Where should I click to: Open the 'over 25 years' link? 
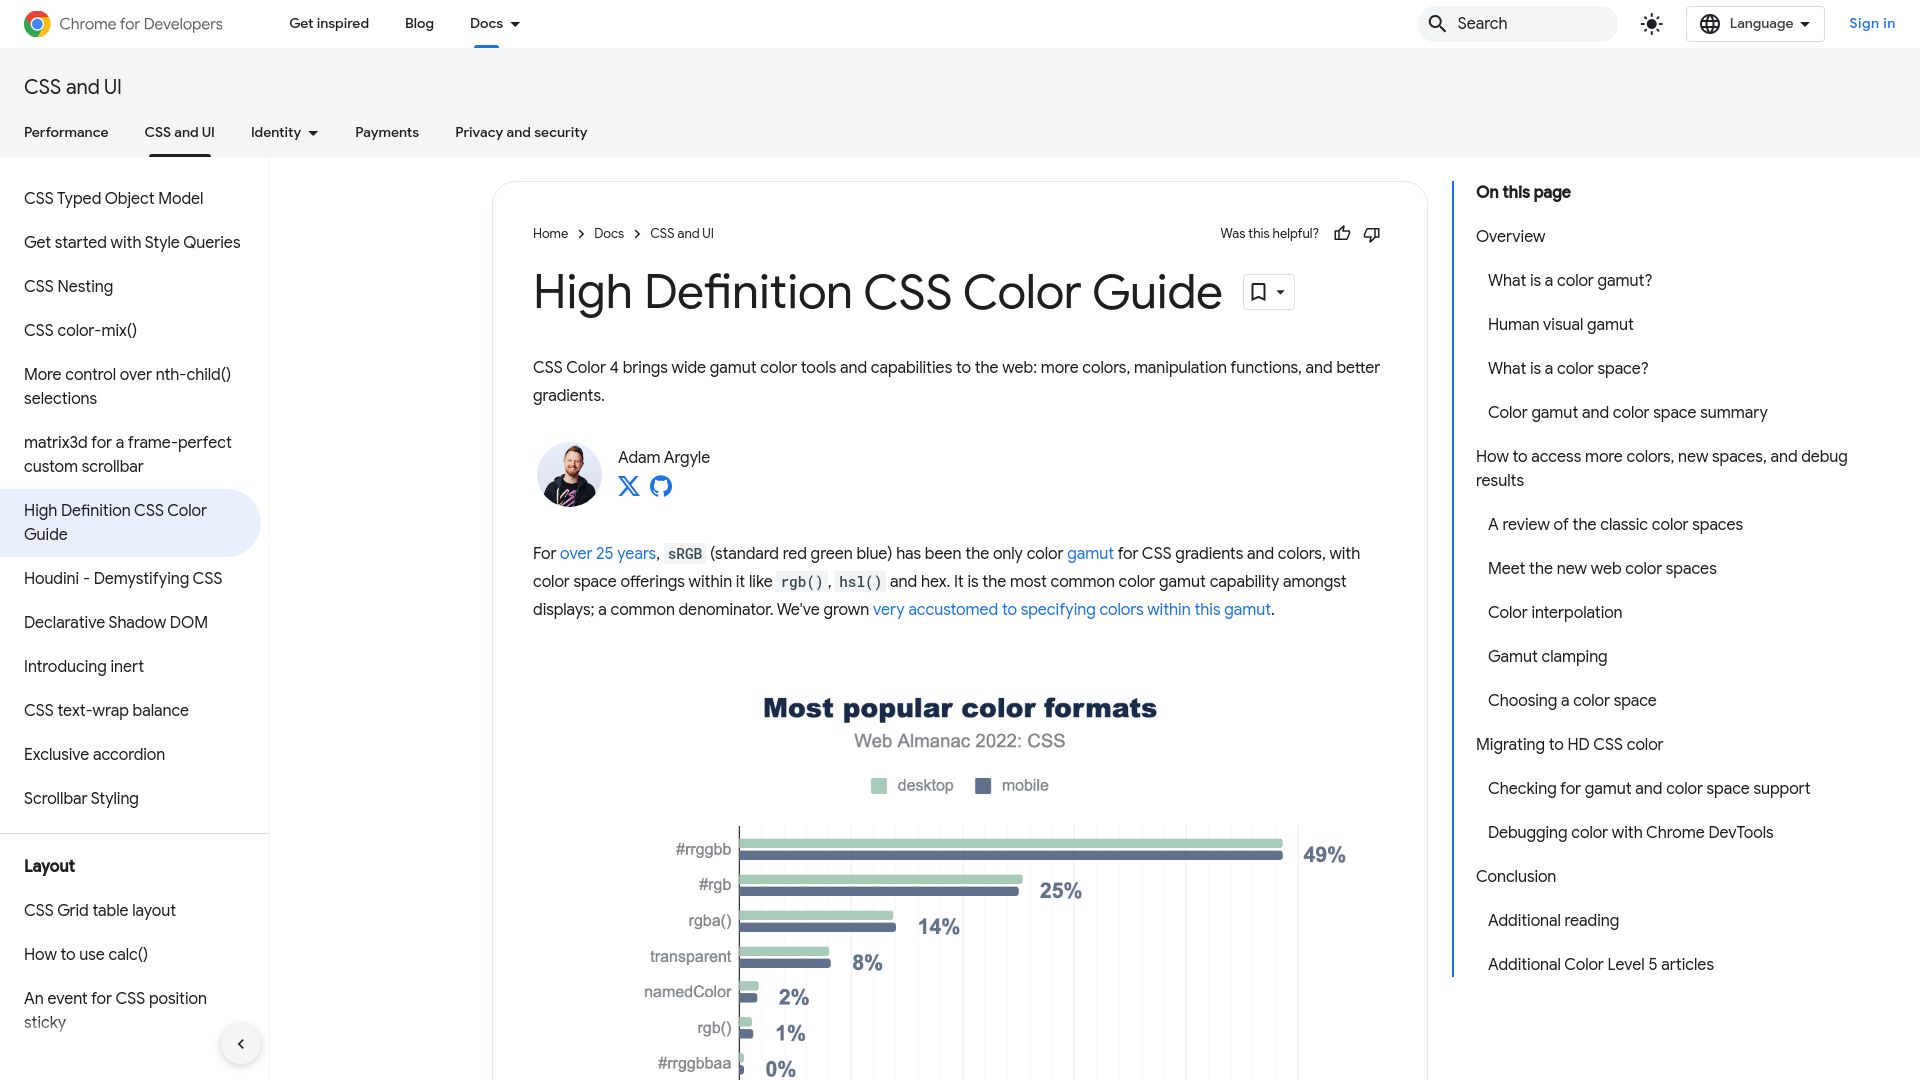coord(608,554)
